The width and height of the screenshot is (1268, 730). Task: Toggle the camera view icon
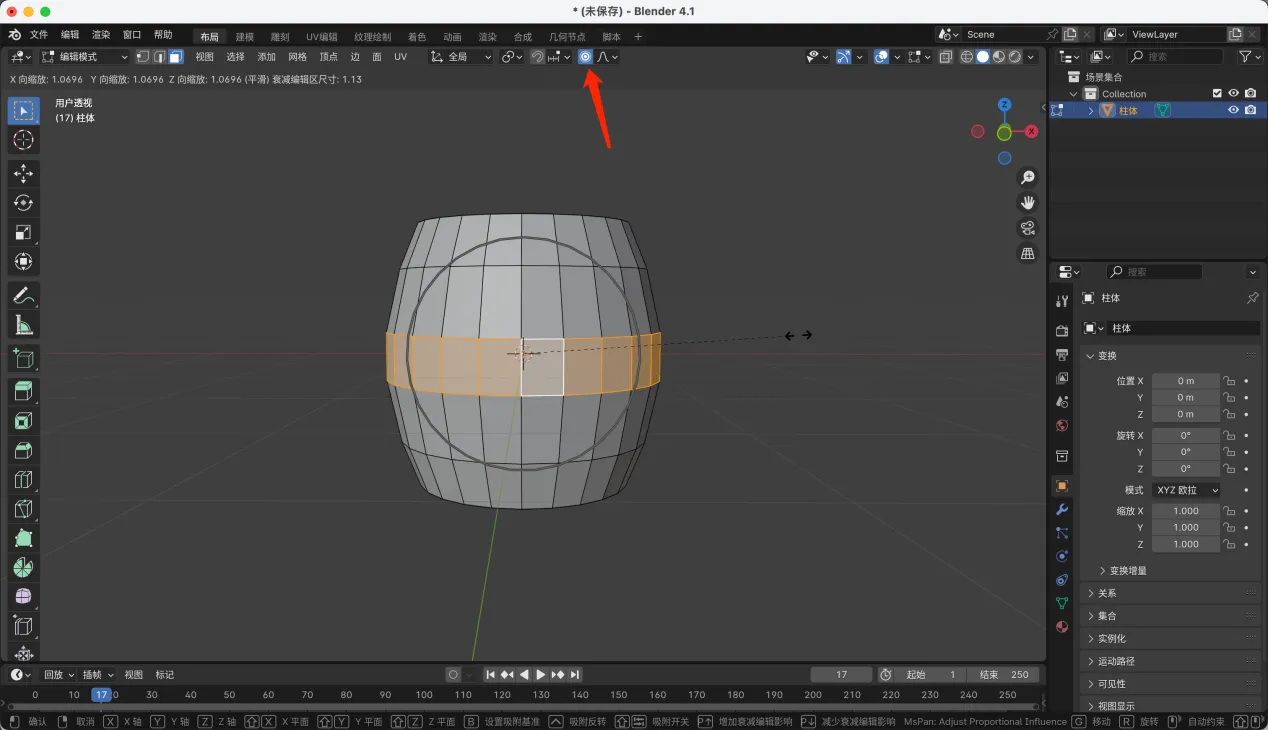[x=1027, y=228]
